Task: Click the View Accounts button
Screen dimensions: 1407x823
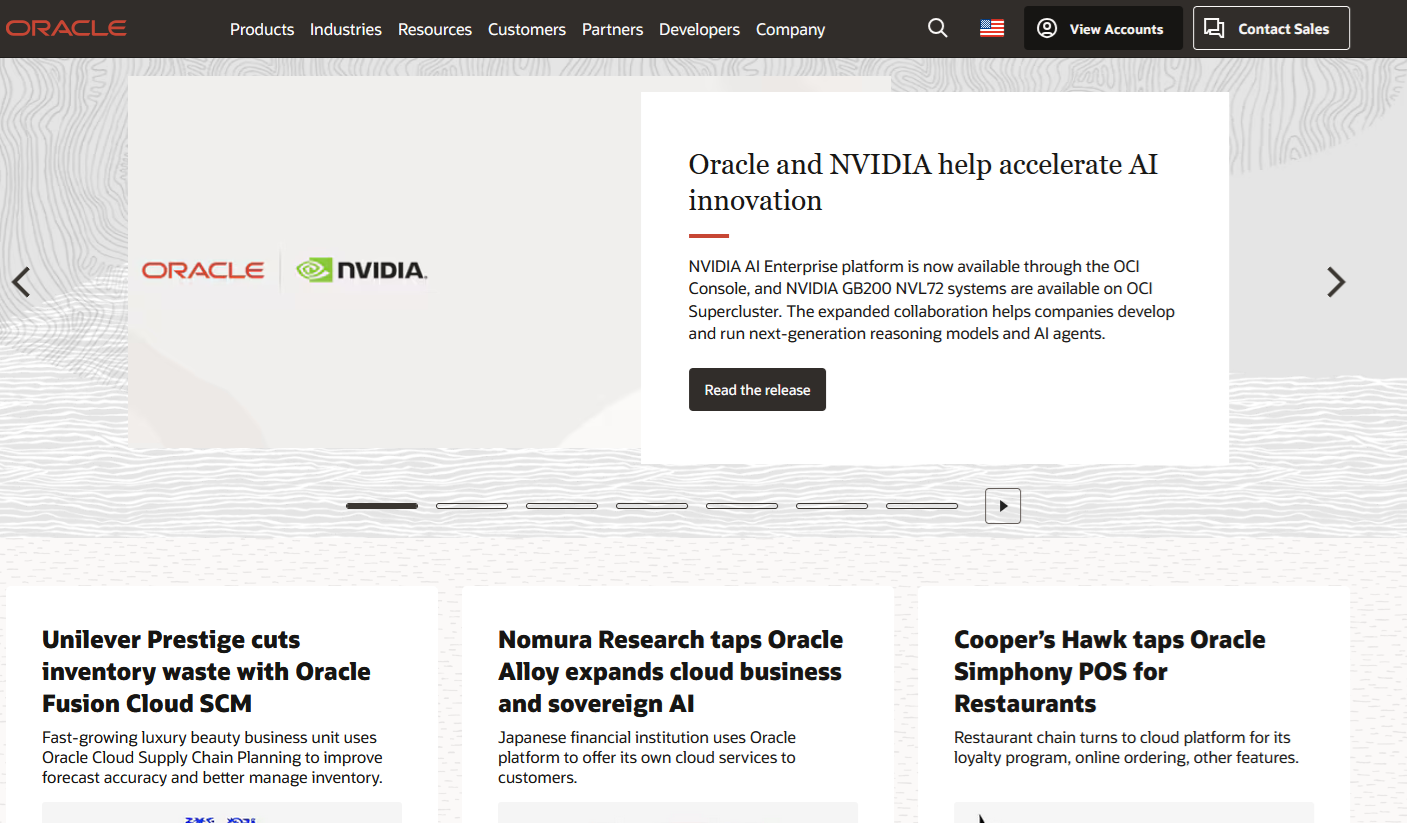Action: pyautogui.click(x=1103, y=28)
